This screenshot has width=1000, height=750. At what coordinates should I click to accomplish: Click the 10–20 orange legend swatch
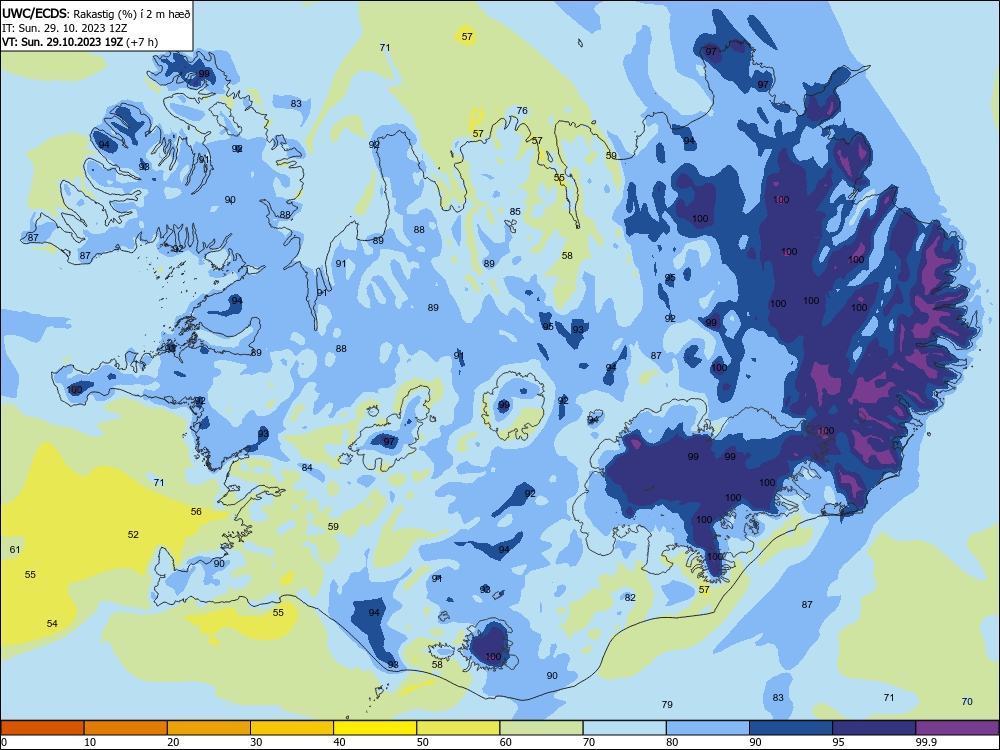click(126, 728)
